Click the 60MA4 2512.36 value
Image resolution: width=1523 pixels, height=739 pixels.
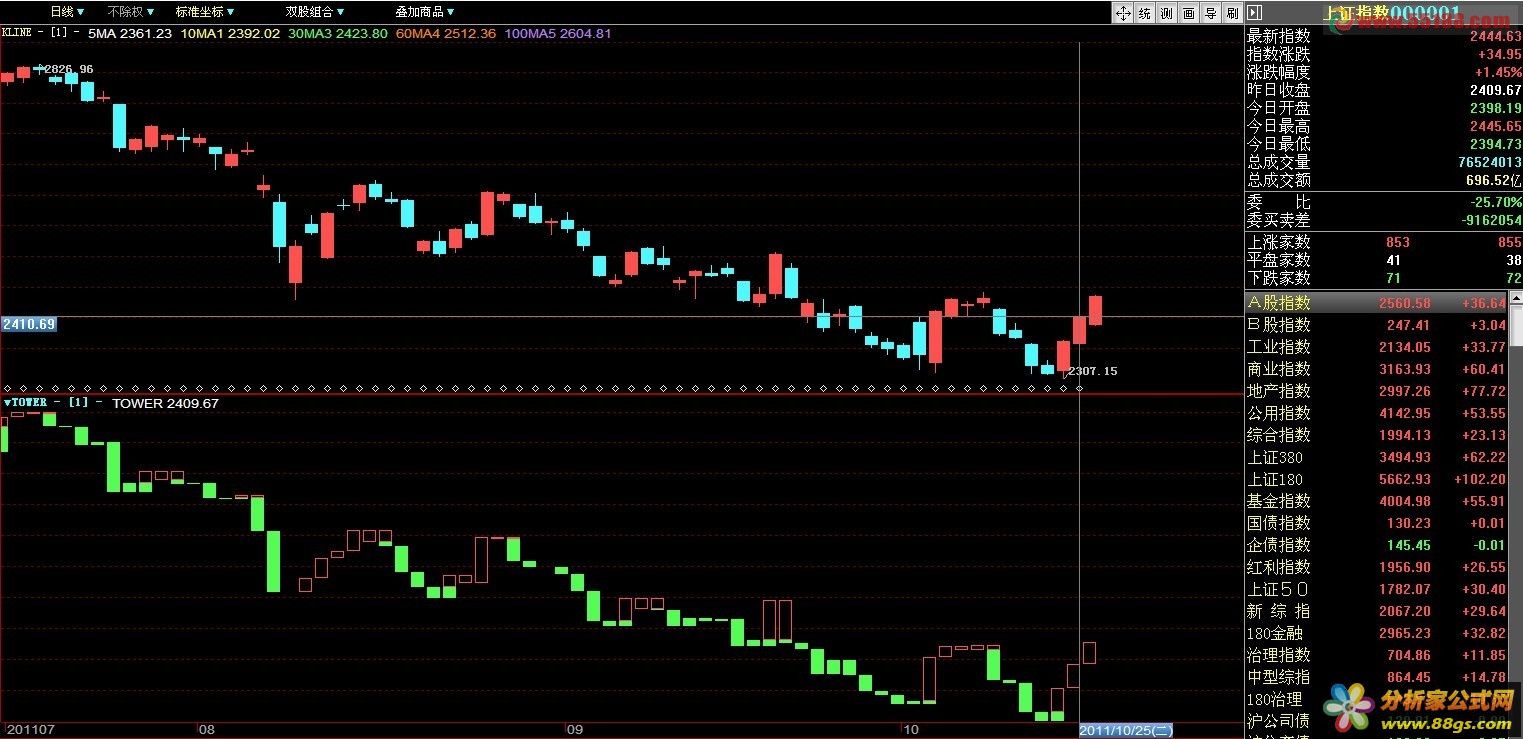click(446, 33)
